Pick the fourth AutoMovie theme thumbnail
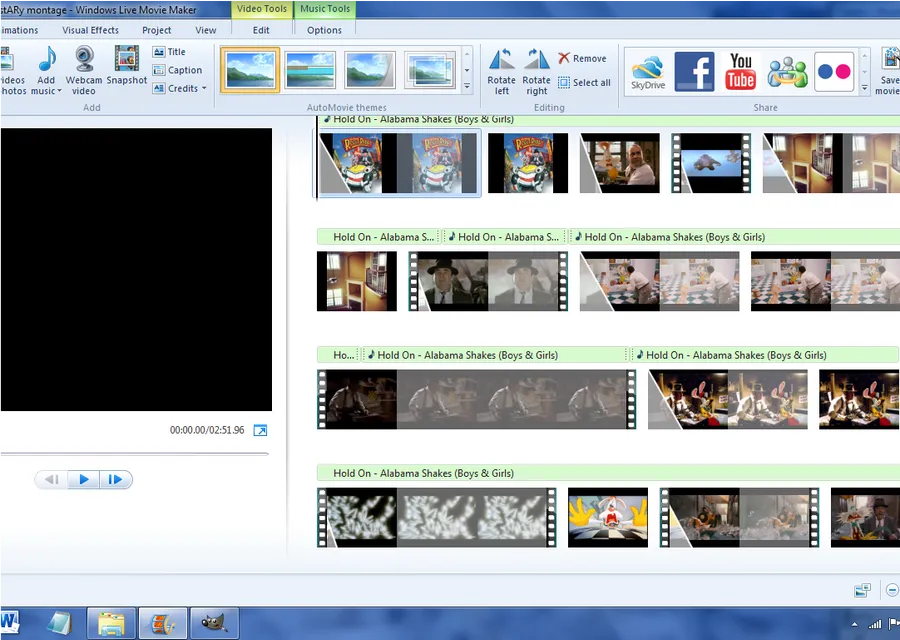This screenshot has width=900, height=640. pos(430,70)
